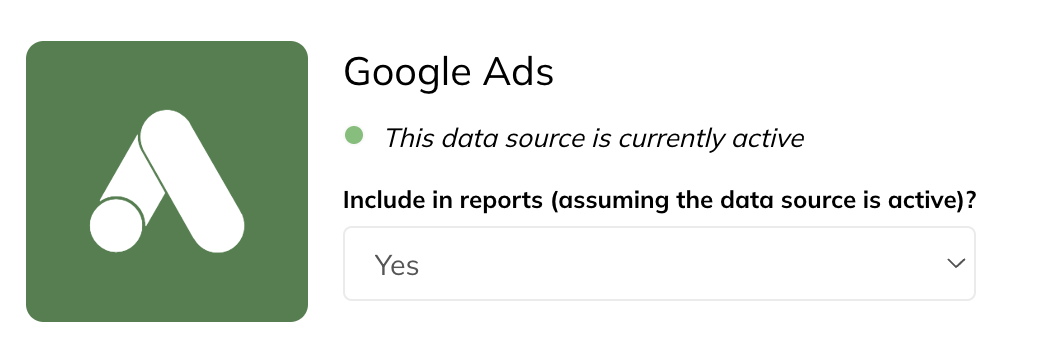Click 'This data source is currently active' text
The width and height of the screenshot is (1050, 360).
point(594,139)
